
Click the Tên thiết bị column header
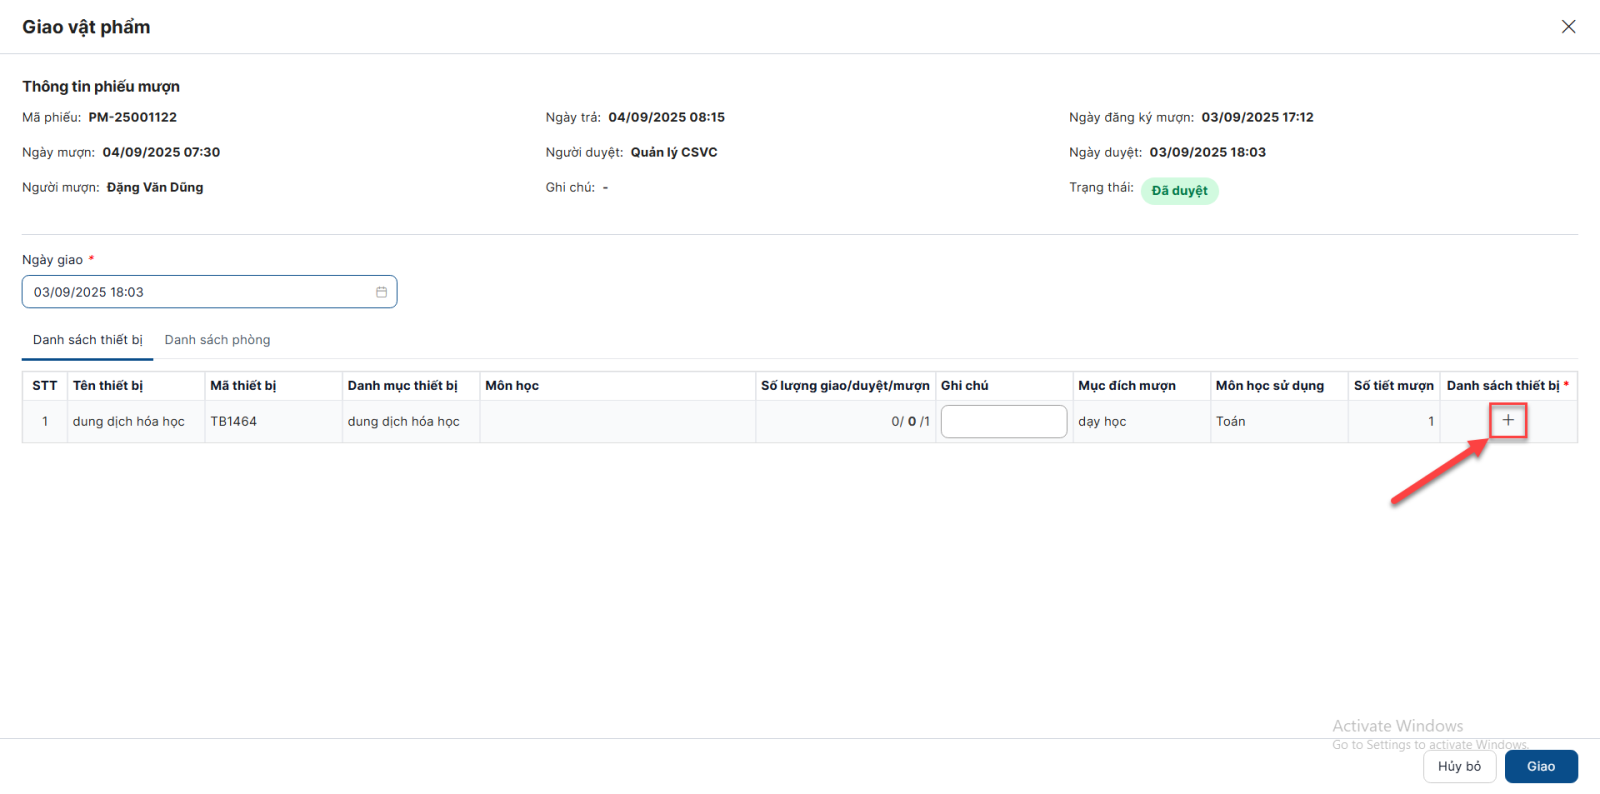pyautogui.click(x=108, y=386)
